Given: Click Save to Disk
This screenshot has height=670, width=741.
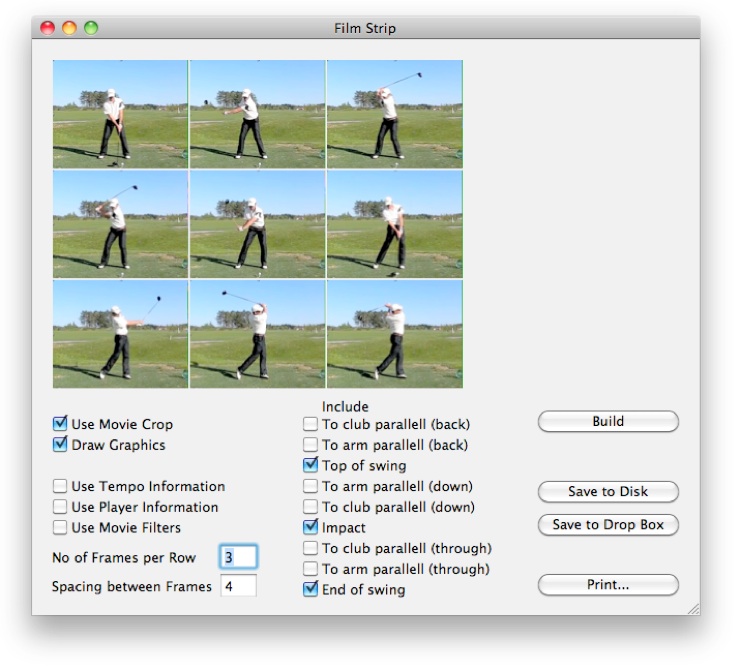Looking at the screenshot, I should click(x=608, y=491).
